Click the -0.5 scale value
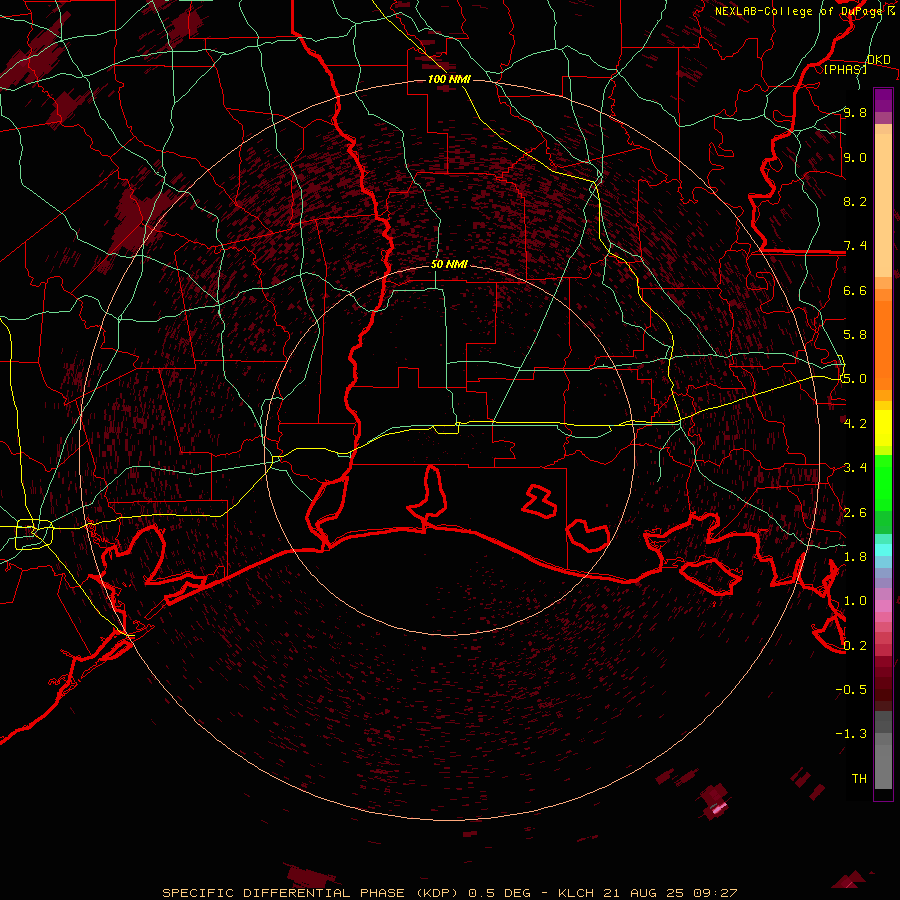The height and width of the screenshot is (900, 900). click(851, 689)
